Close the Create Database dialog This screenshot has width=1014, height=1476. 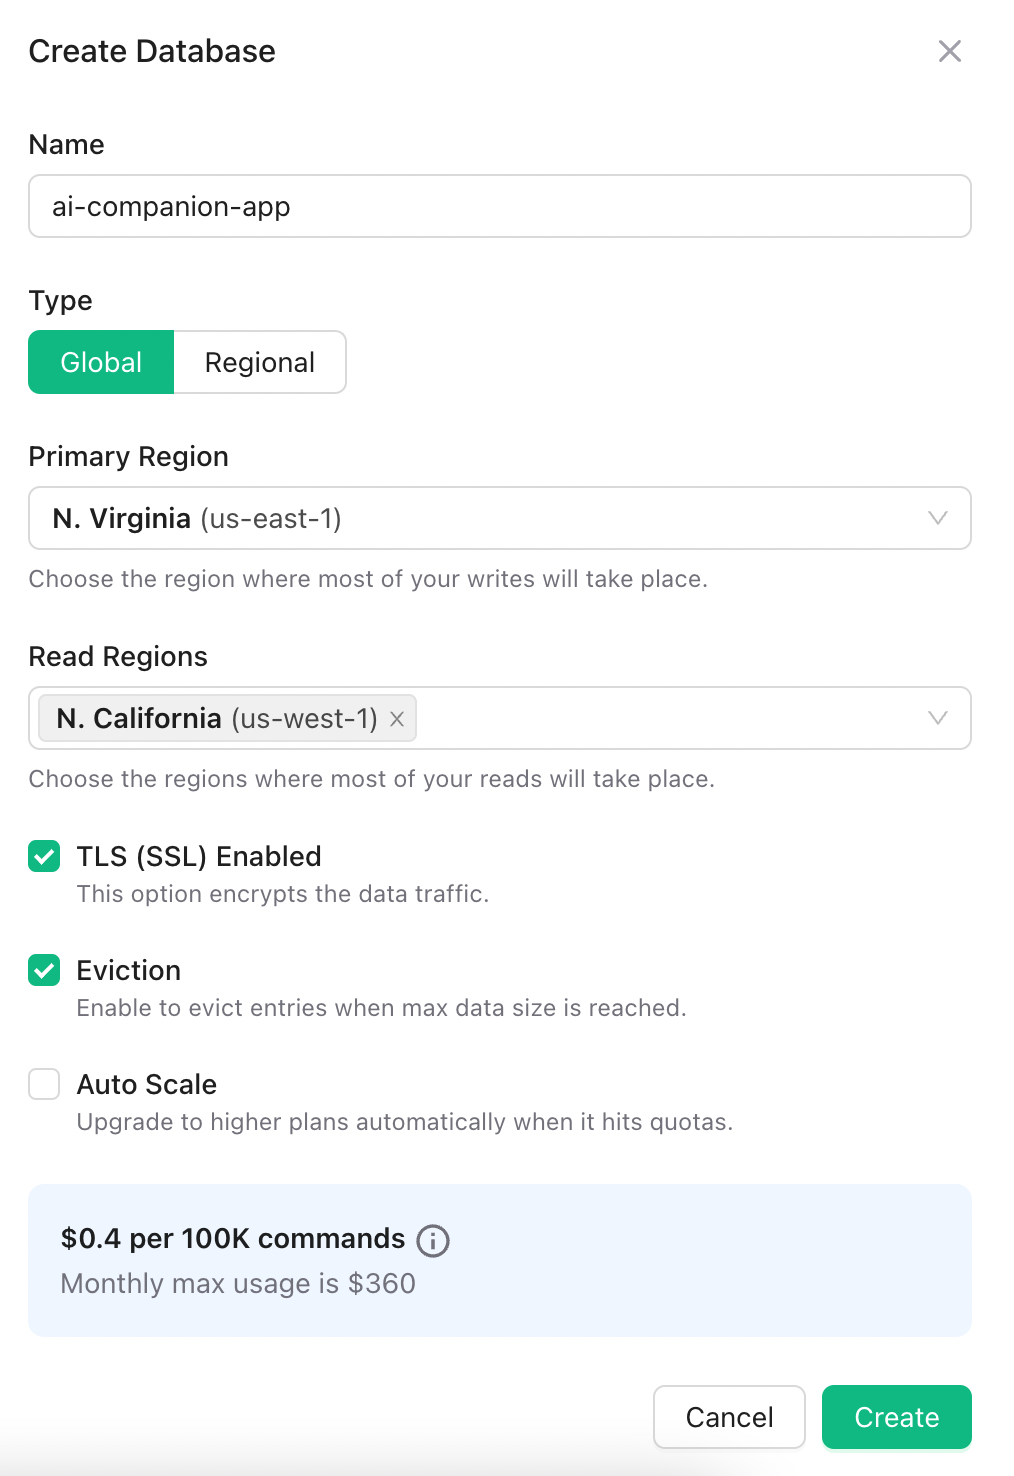[x=949, y=51]
